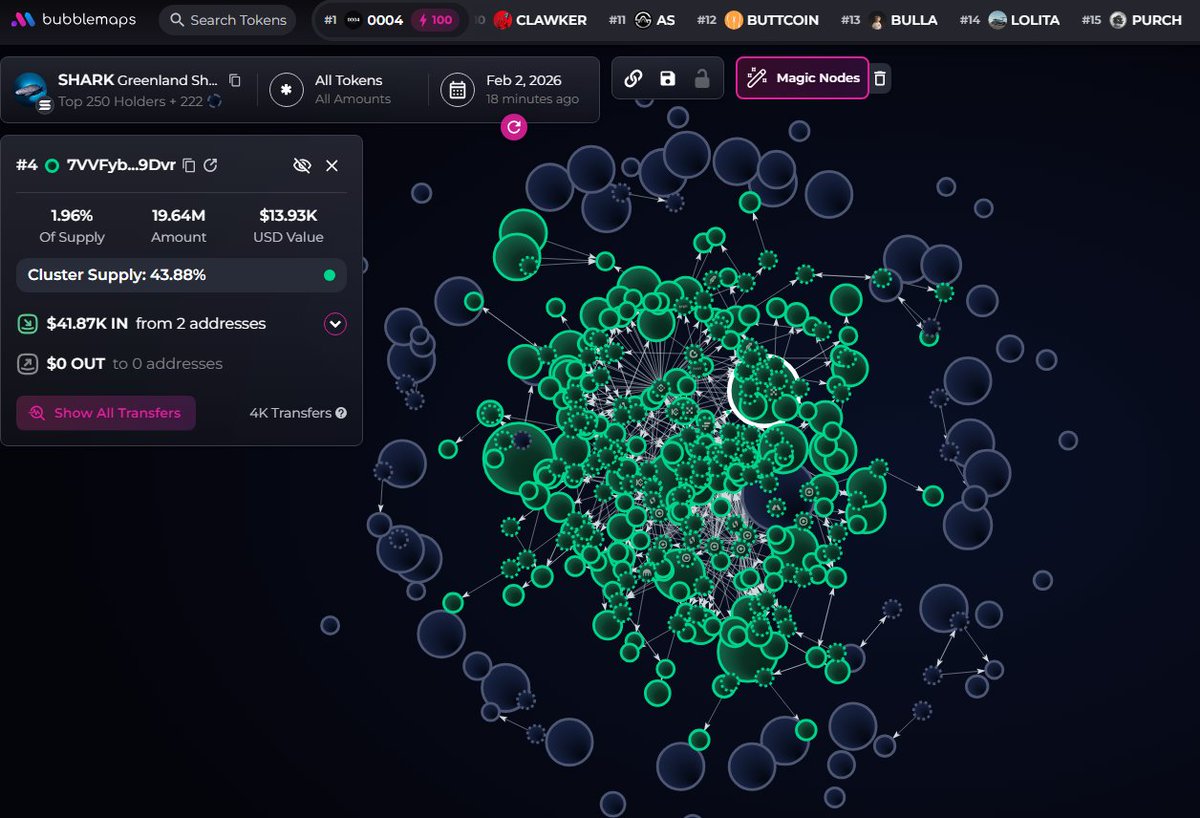Click the padlock icon in the toolbar

[x=702, y=78]
